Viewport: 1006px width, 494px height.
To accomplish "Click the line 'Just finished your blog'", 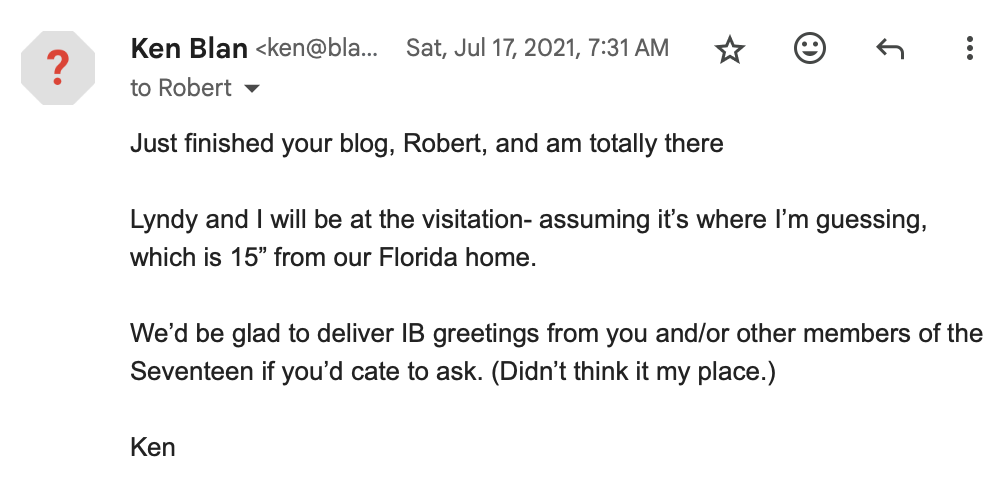I will coord(427,144).
